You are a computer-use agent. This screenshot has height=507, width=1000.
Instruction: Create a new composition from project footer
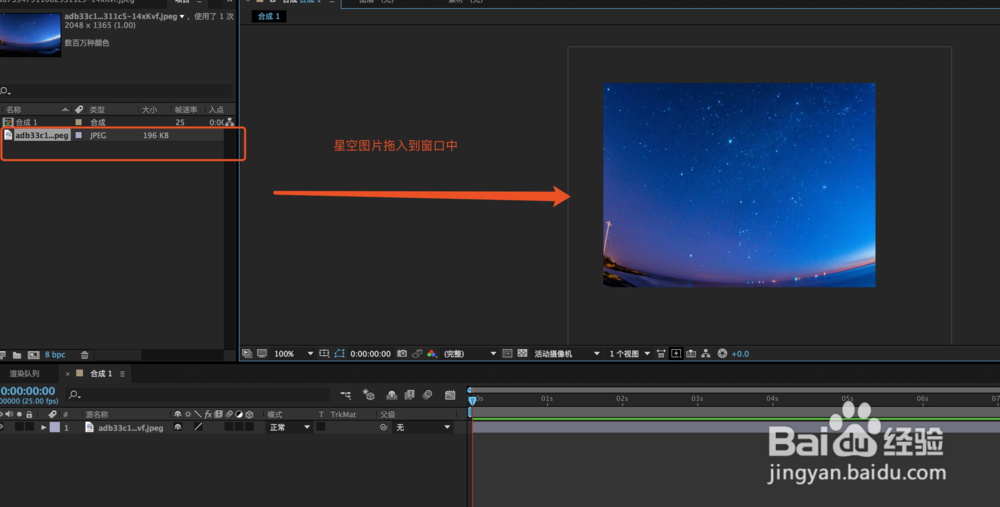click(34, 355)
